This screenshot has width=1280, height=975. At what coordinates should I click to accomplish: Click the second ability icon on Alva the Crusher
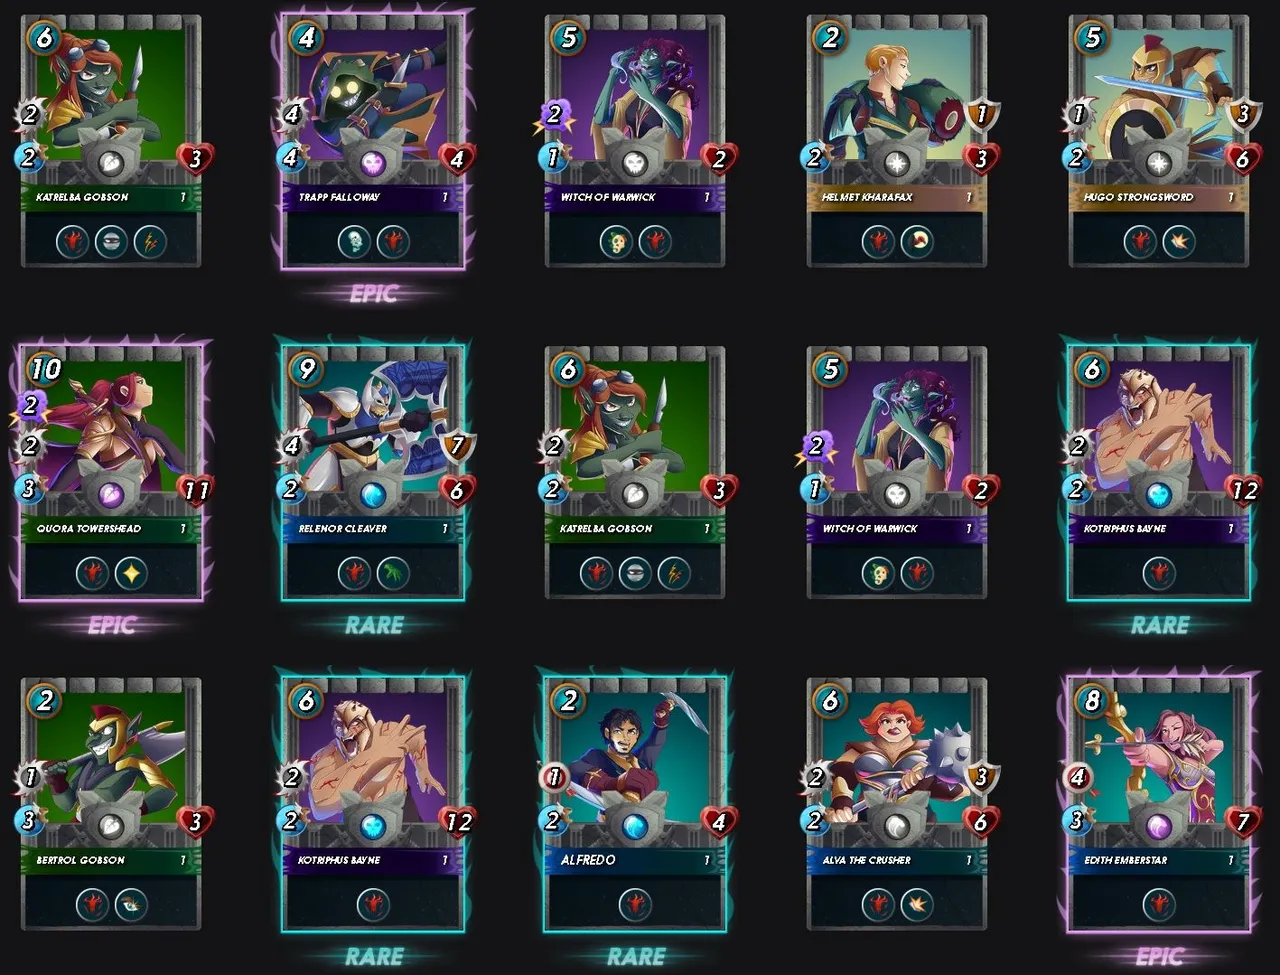point(917,904)
